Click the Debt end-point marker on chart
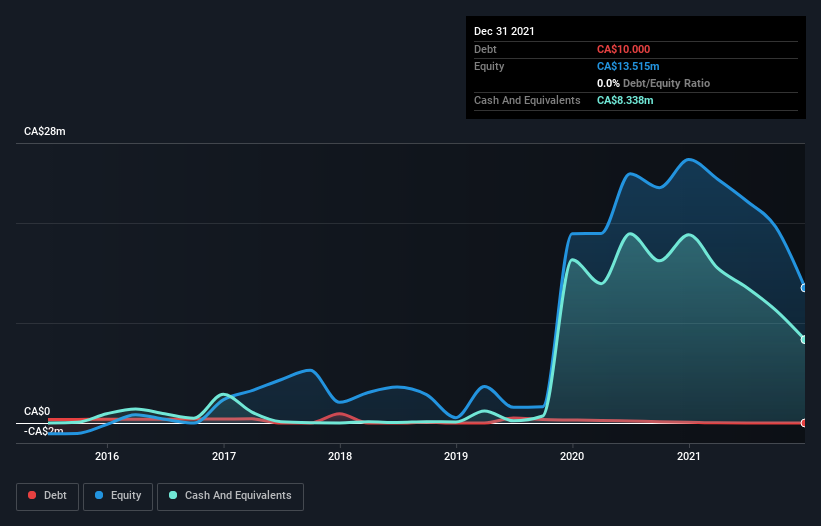This screenshot has height=526, width=821. (804, 423)
